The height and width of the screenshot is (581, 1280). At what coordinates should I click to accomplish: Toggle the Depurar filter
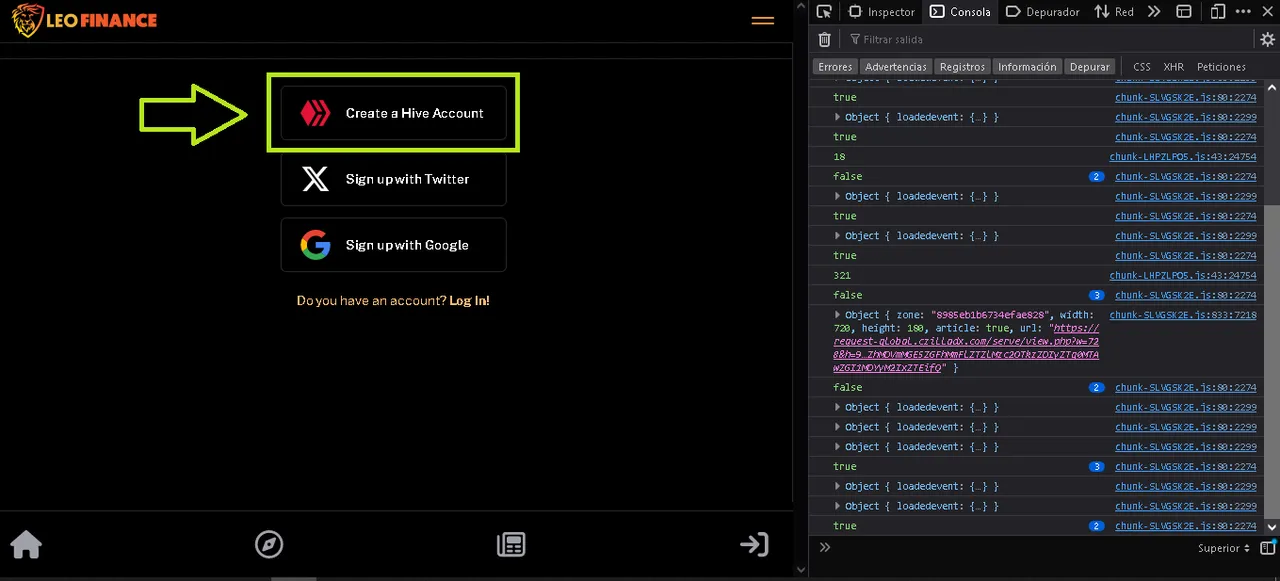[x=1090, y=66]
